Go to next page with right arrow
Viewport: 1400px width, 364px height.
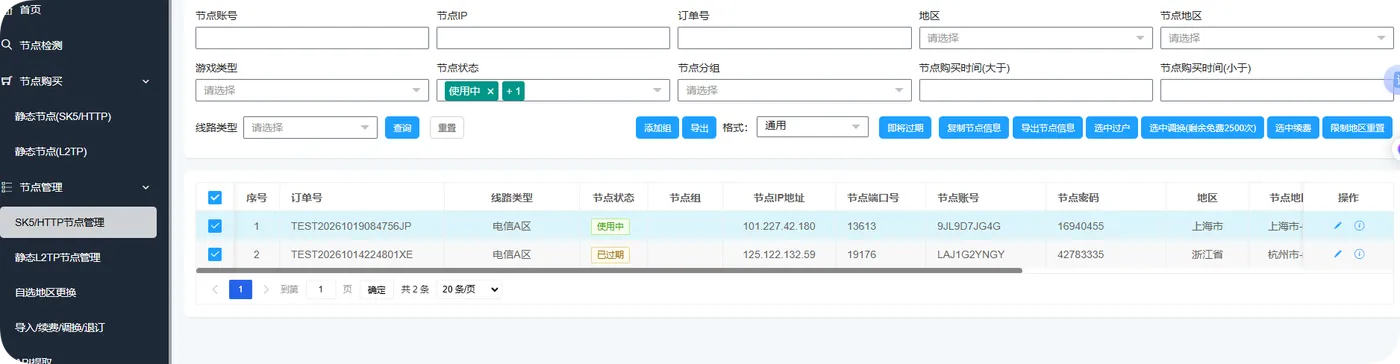(266, 289)
